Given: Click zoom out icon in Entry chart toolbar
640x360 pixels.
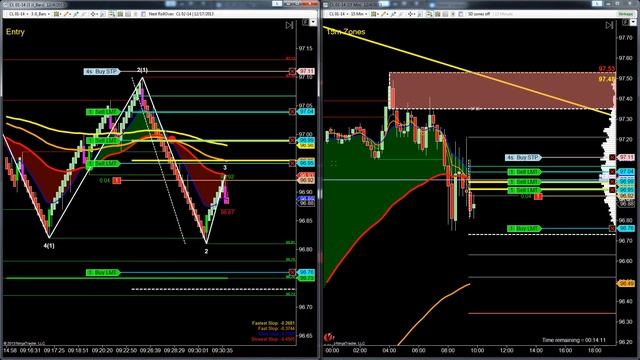Looking at the screenshot, I should 111,14.
